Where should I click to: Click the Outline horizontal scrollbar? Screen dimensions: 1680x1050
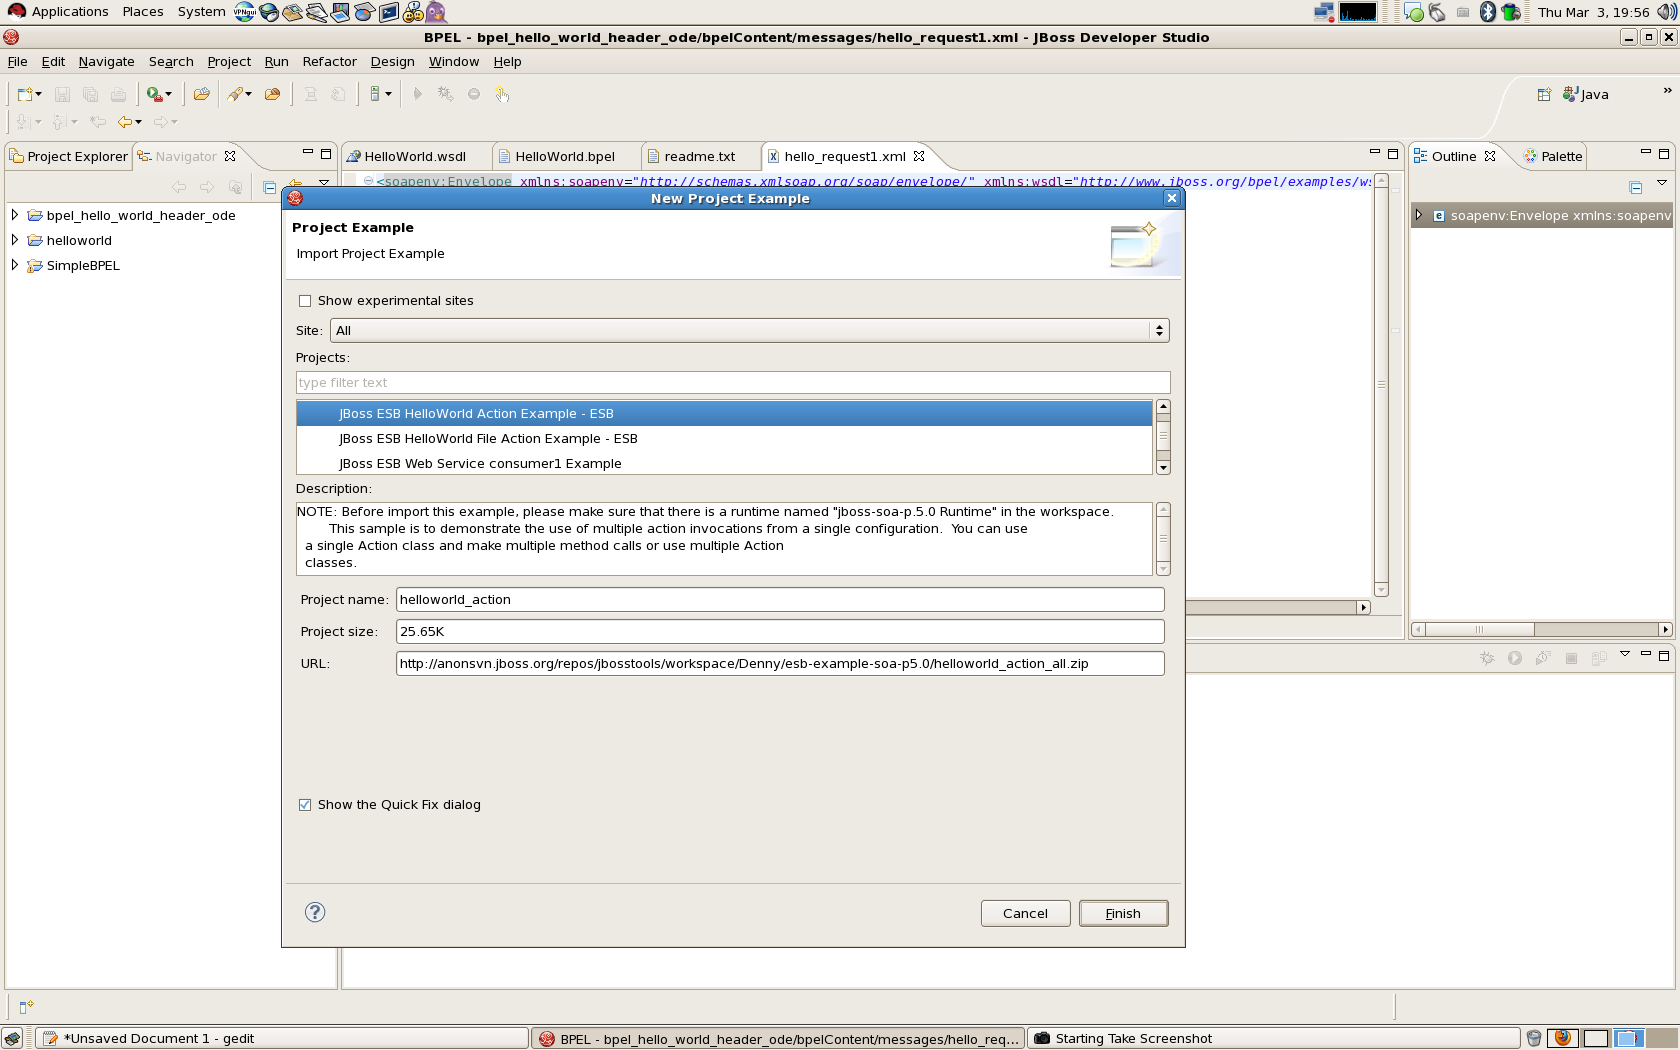pyautogui.click(x=1541, y=630)
